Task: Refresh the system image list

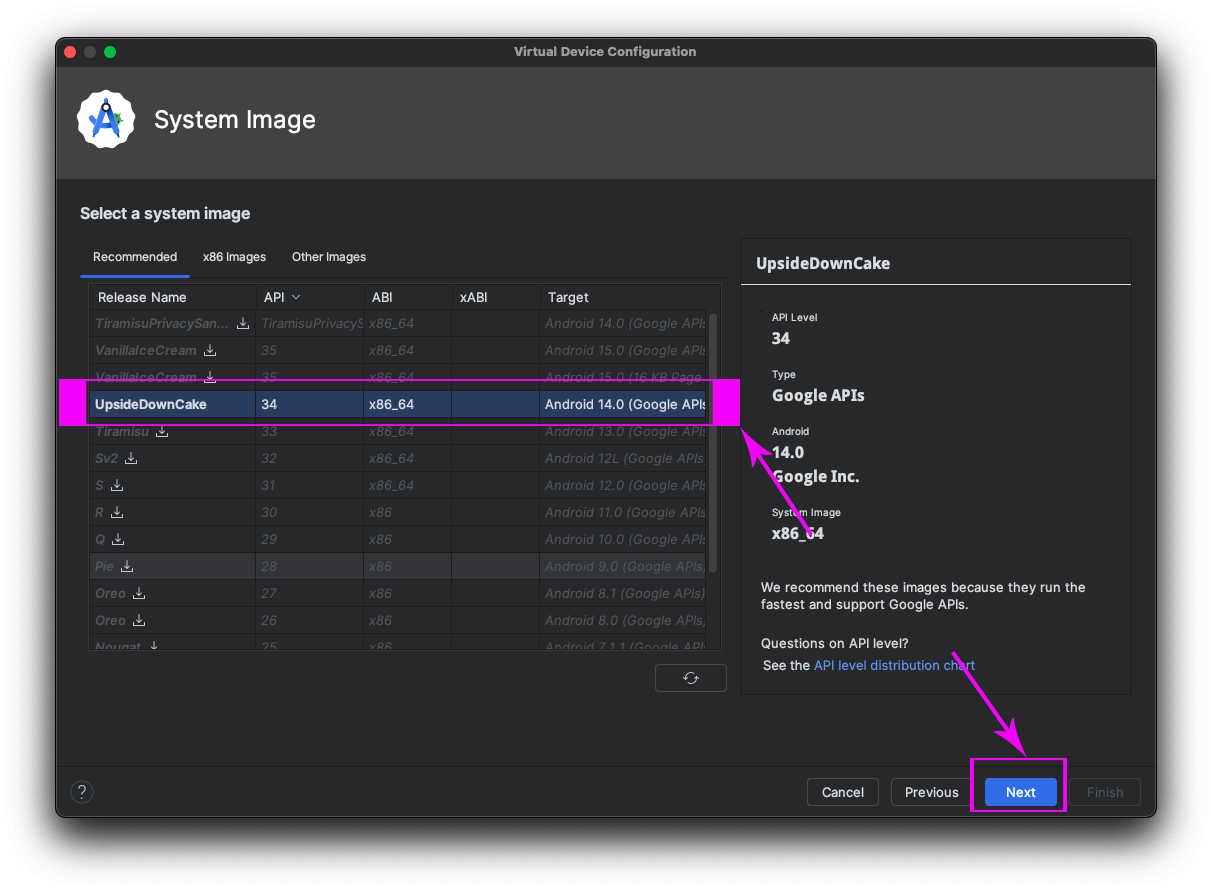Action: coord(691,678)
